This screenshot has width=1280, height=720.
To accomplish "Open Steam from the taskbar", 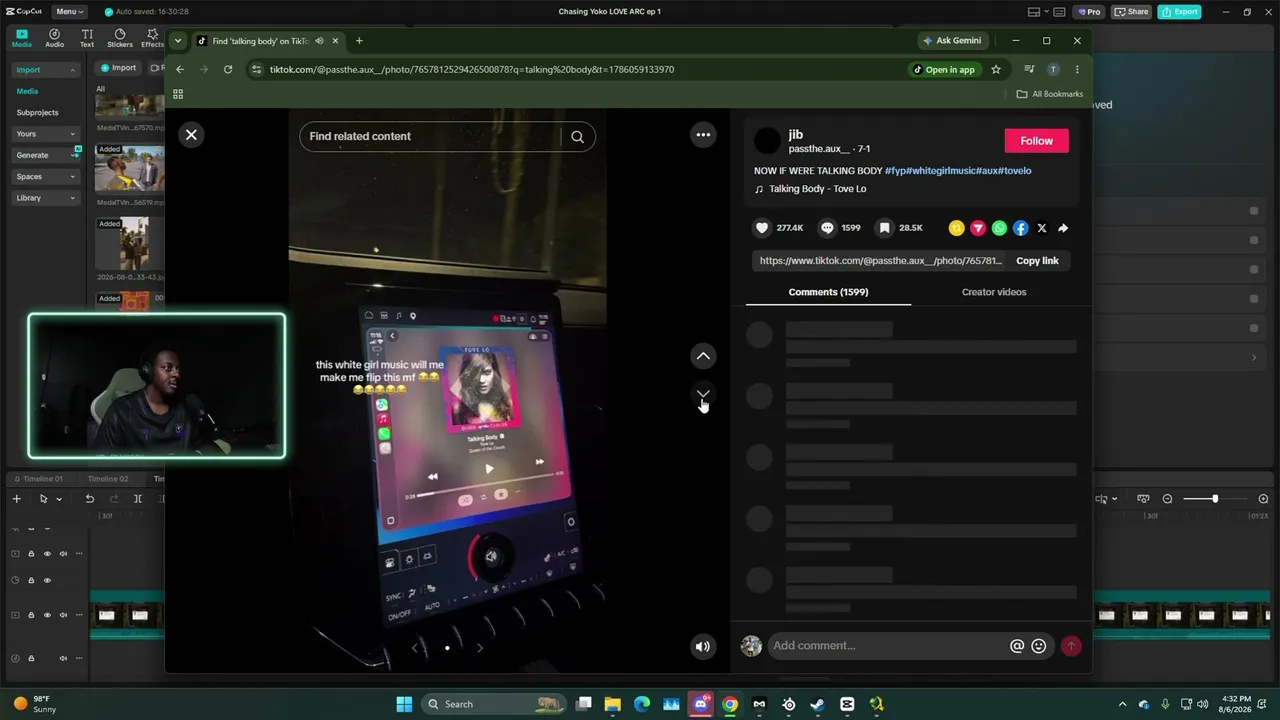I will click(818, 704).
